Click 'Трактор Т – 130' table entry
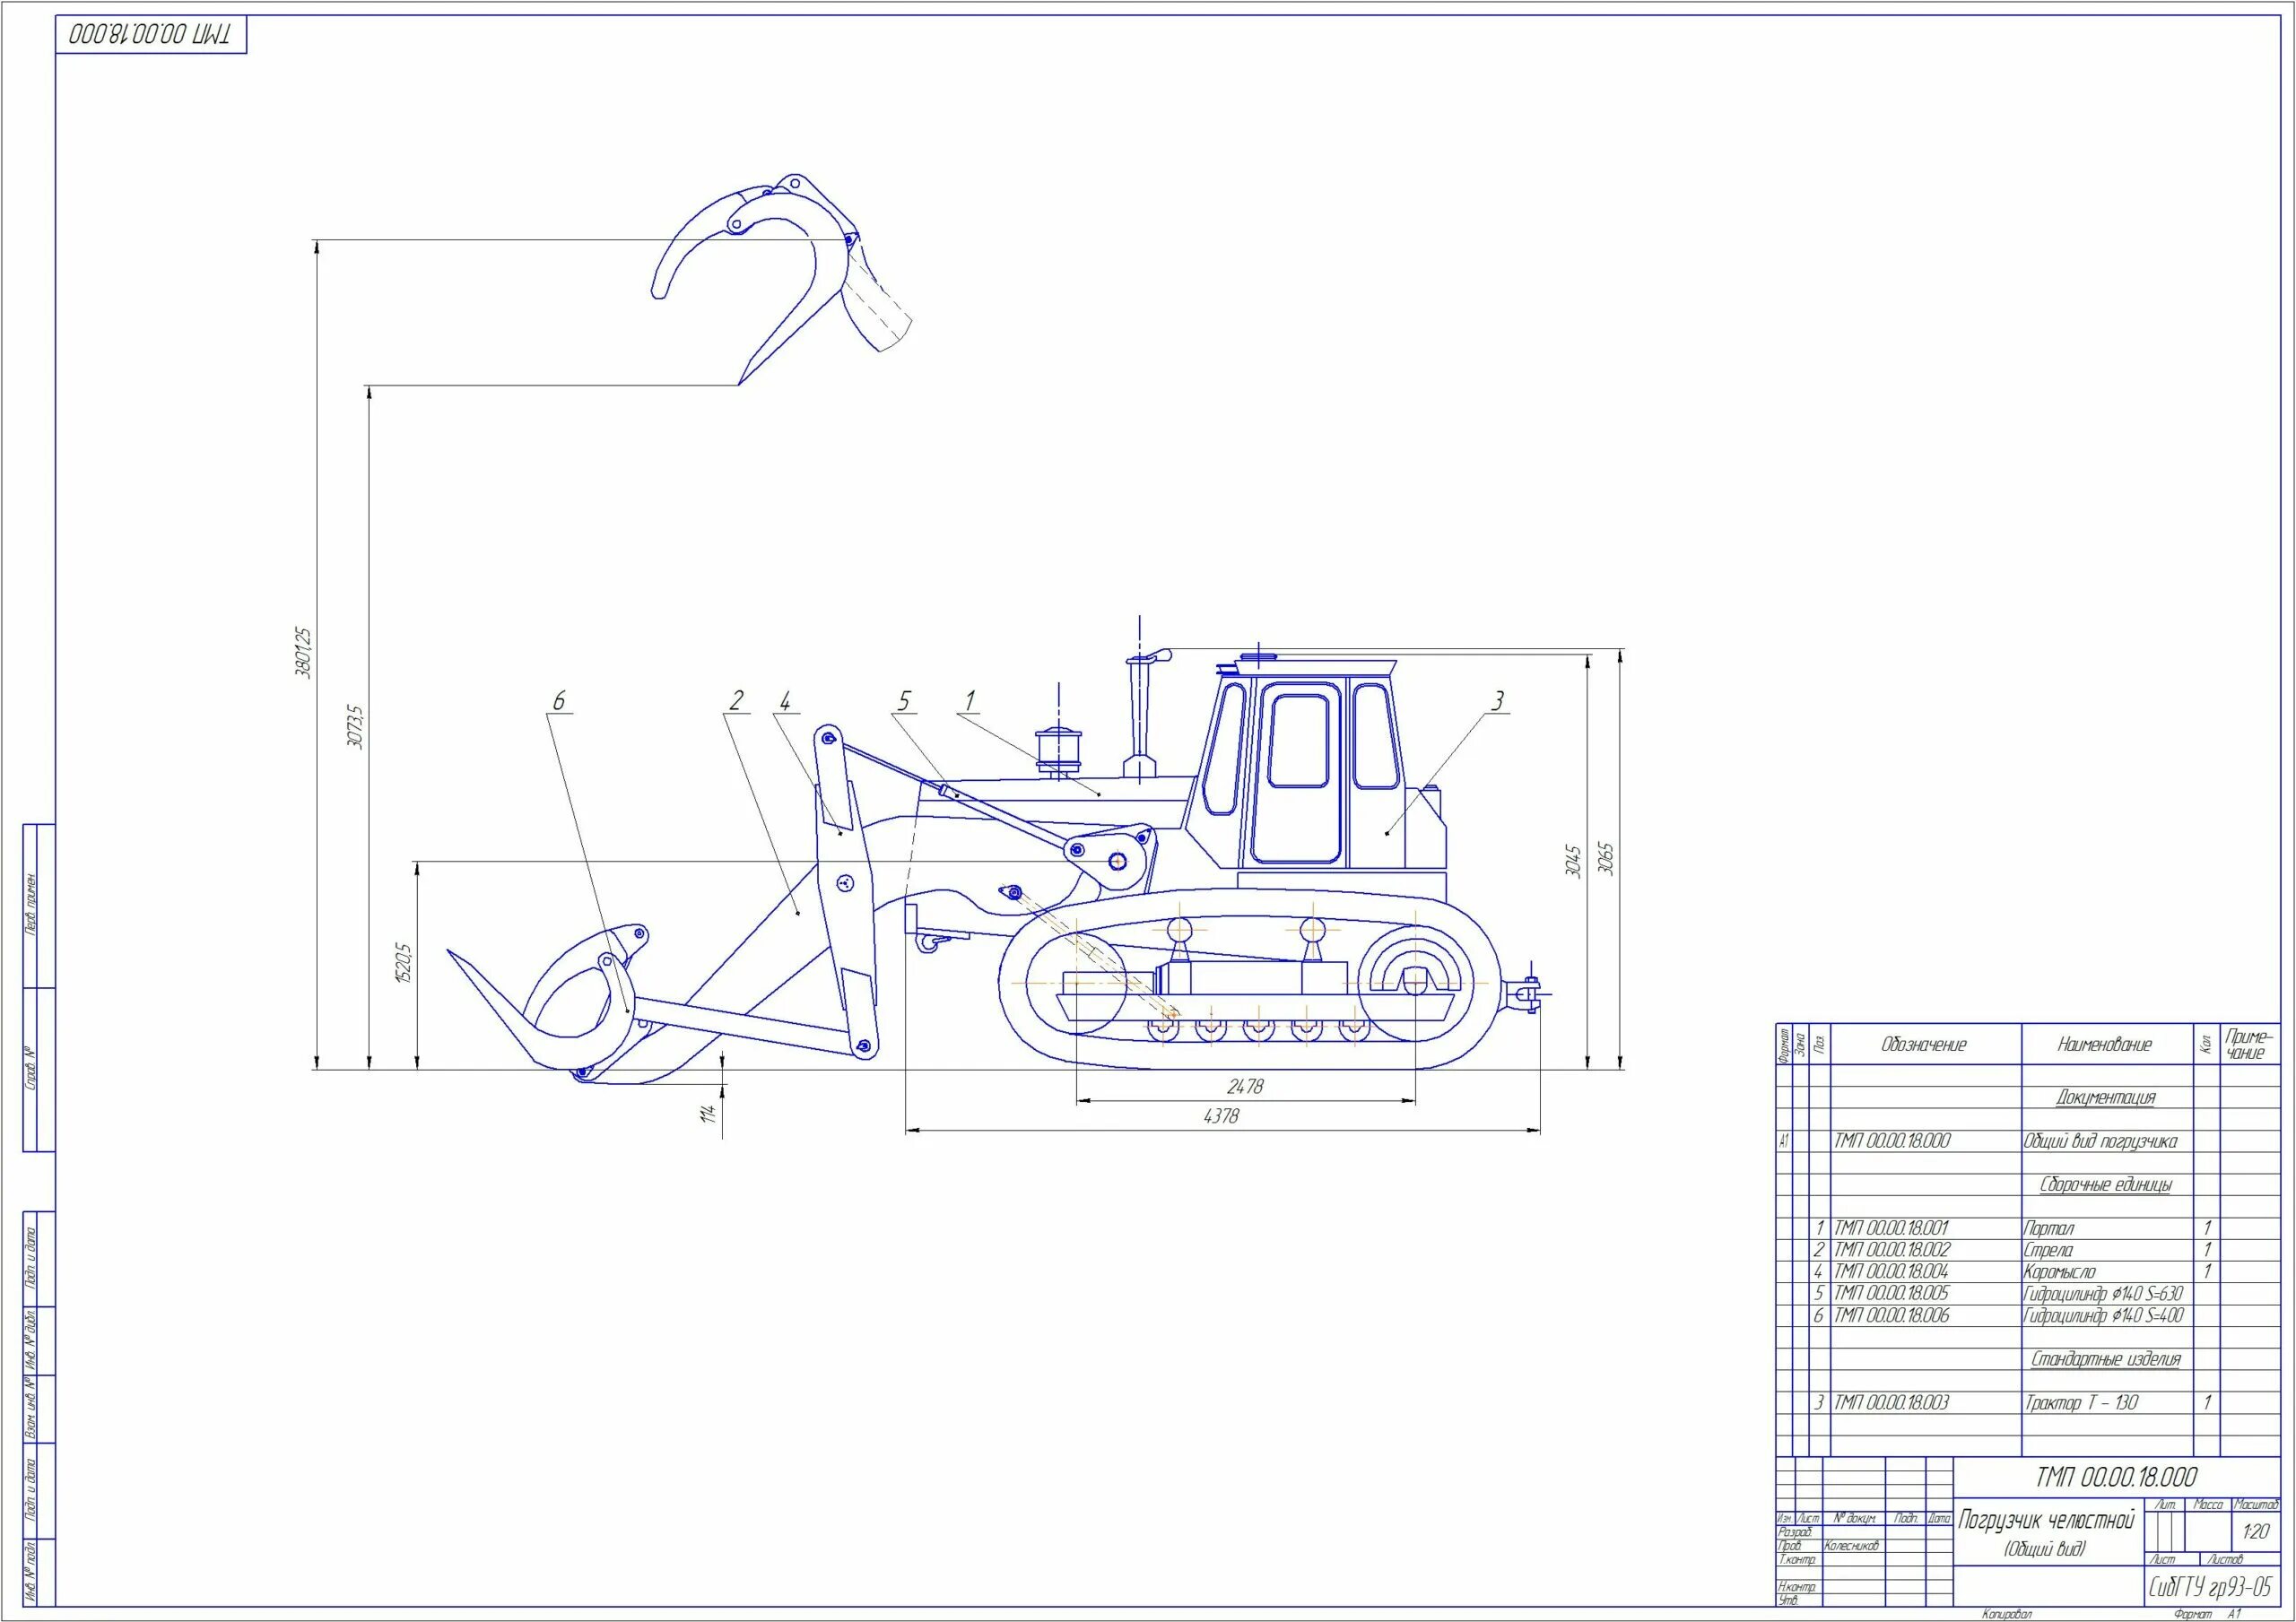2296x1622 pixels. (x=2082, y=1403)
